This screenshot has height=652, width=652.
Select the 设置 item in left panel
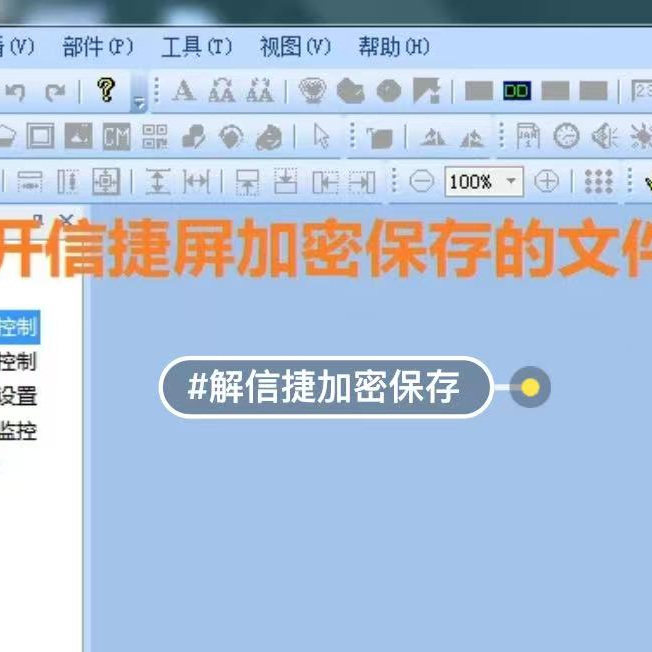point(18,396)
